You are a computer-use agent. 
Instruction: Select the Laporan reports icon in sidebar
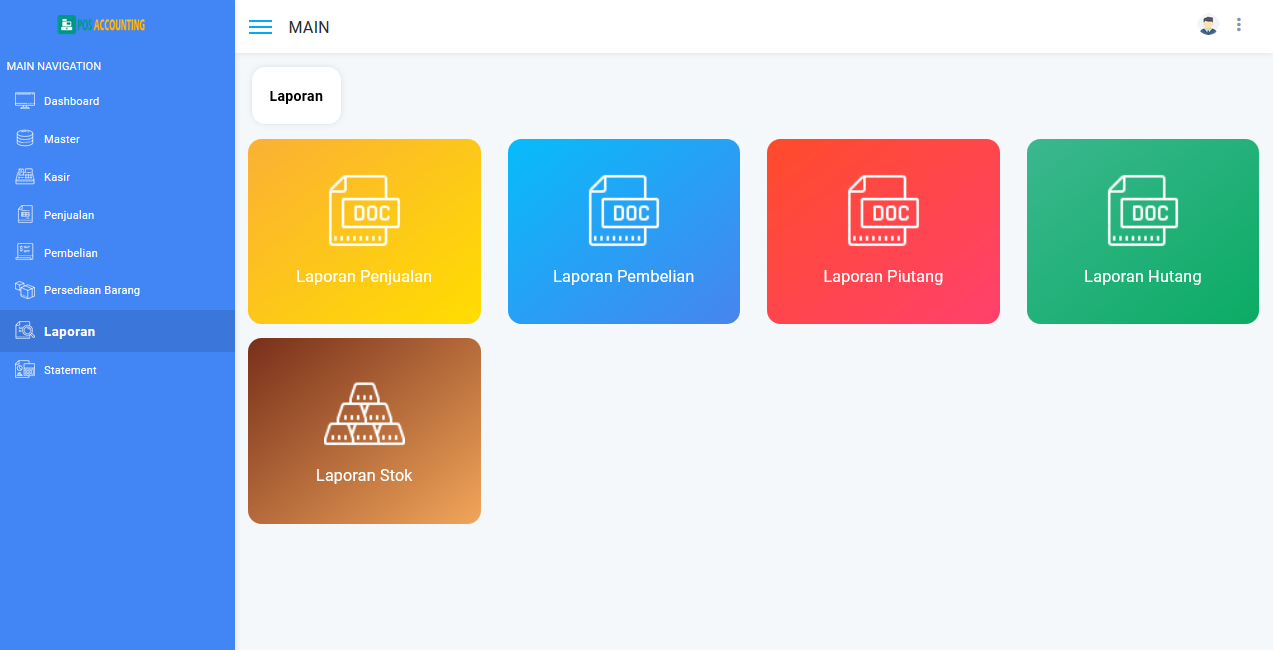point(24,331)
